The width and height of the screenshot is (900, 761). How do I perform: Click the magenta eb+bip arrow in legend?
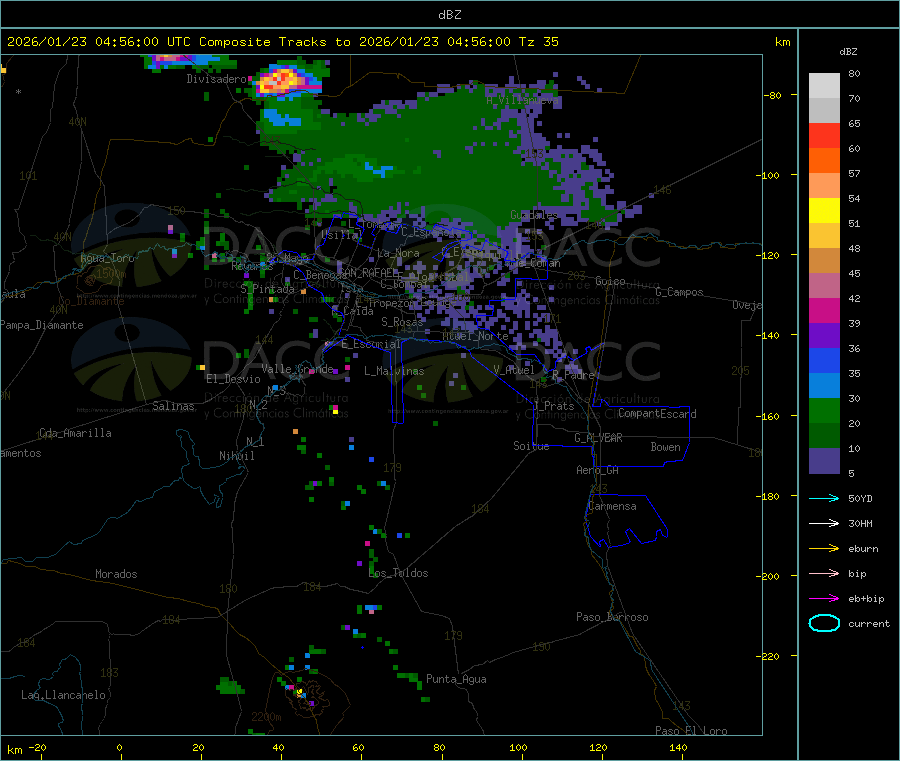click(x=824, y=599)
